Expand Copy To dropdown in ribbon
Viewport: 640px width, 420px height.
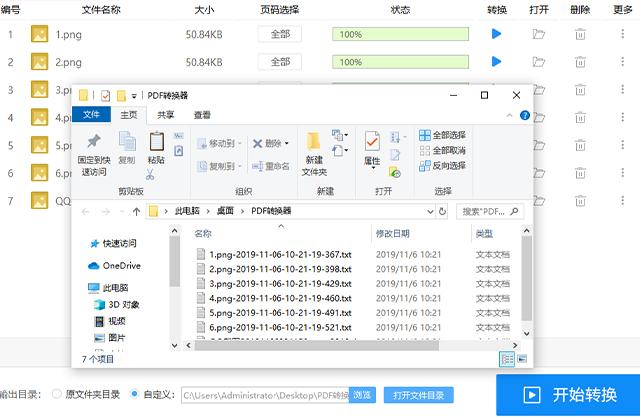240,166
